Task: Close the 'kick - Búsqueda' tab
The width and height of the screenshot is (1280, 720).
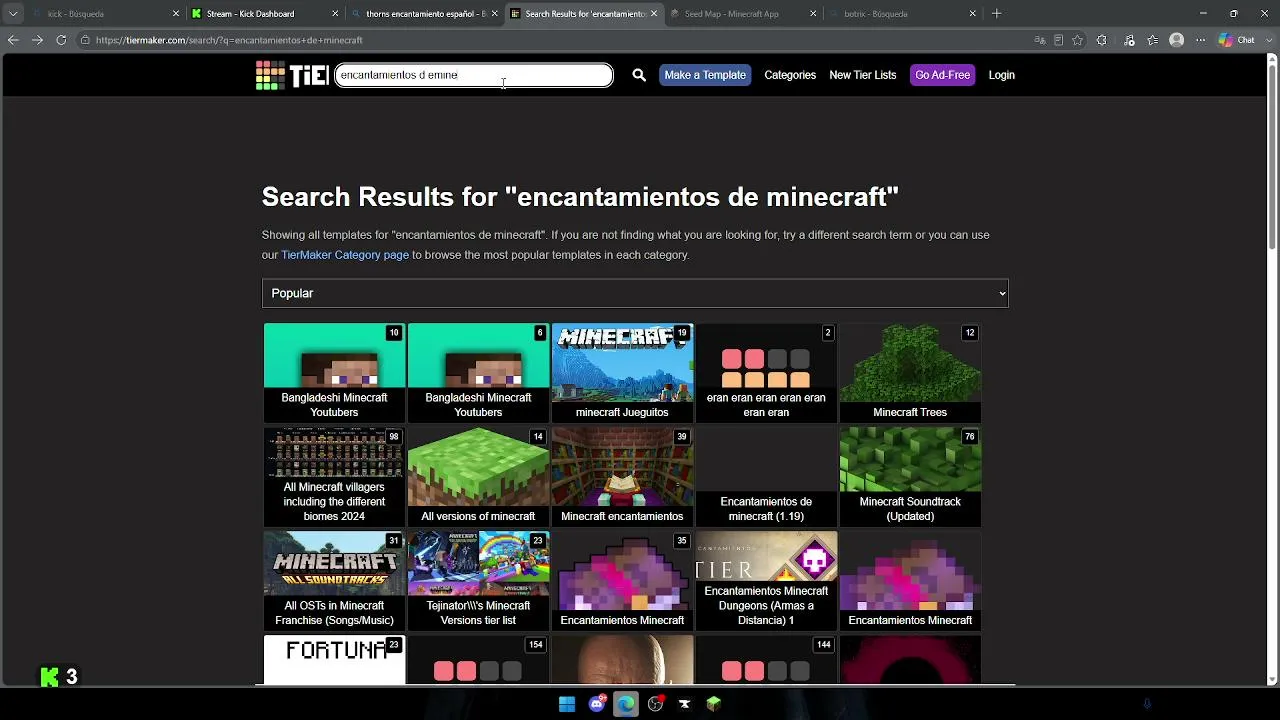Action: 176,14
